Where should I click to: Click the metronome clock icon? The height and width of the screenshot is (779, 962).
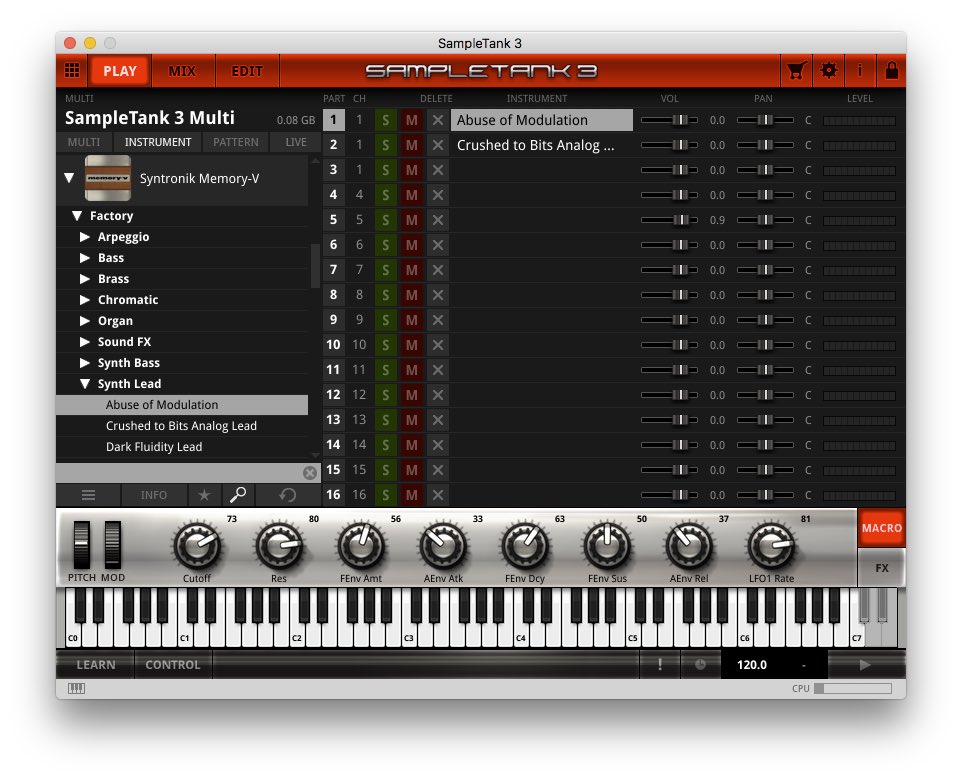coord(700,665)
